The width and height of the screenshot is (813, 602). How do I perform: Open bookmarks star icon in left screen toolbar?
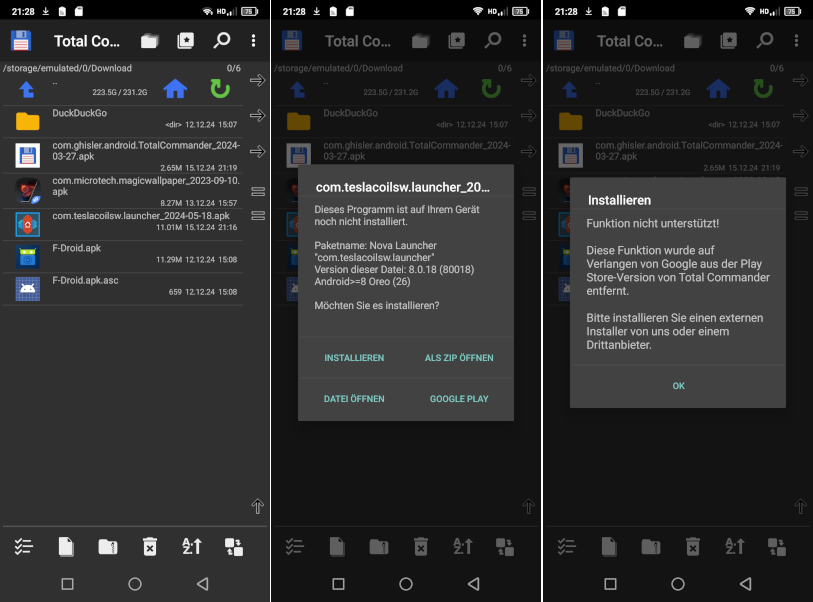click(x=185, y=40)
